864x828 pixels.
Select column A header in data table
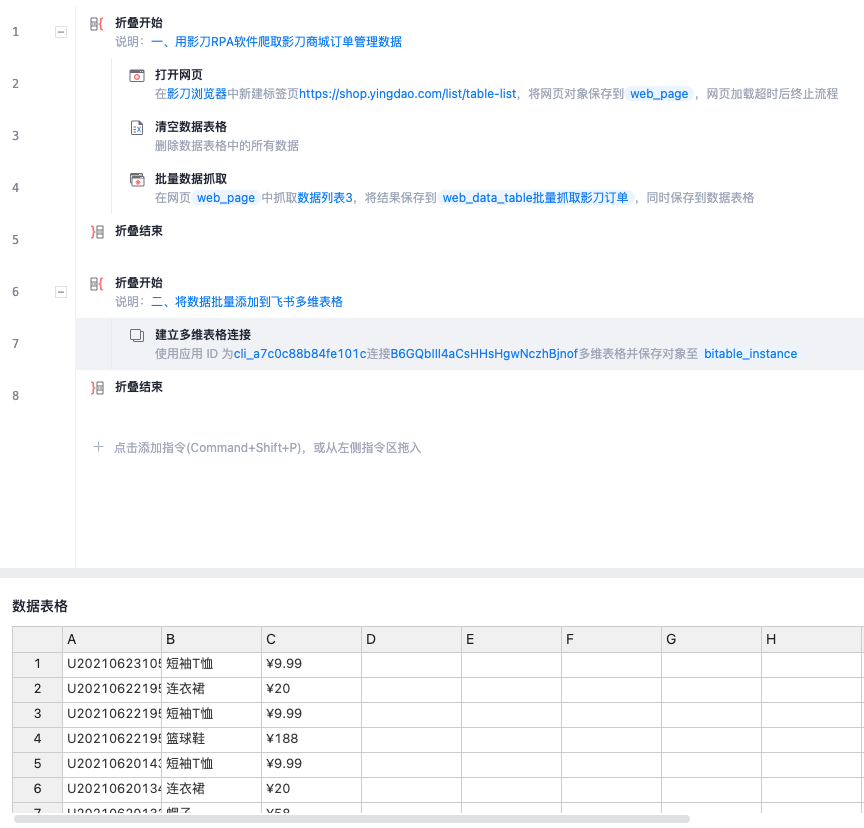point(111,639)
